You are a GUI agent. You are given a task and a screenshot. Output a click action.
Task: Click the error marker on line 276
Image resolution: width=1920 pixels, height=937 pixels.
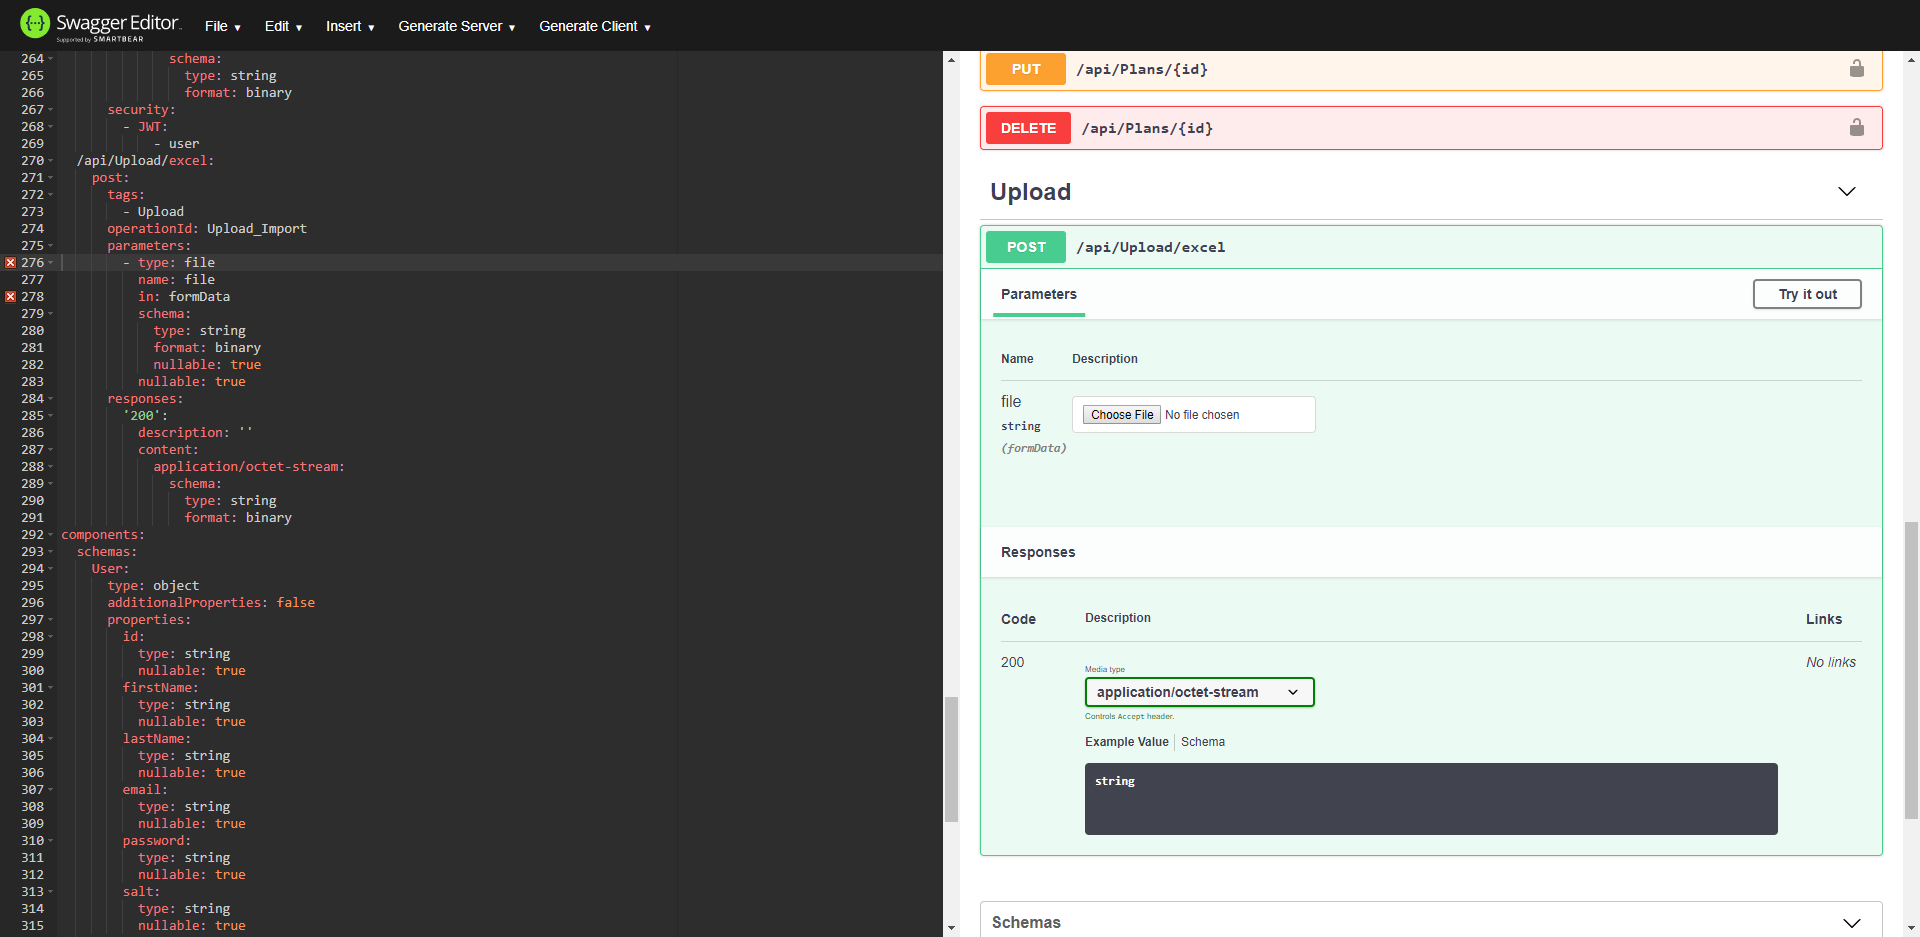(9, 262)
